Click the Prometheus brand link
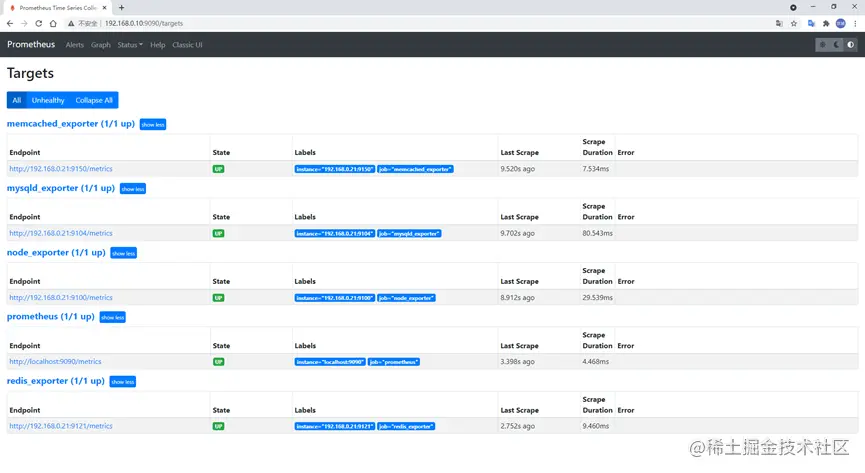 [x=31, y=45]
